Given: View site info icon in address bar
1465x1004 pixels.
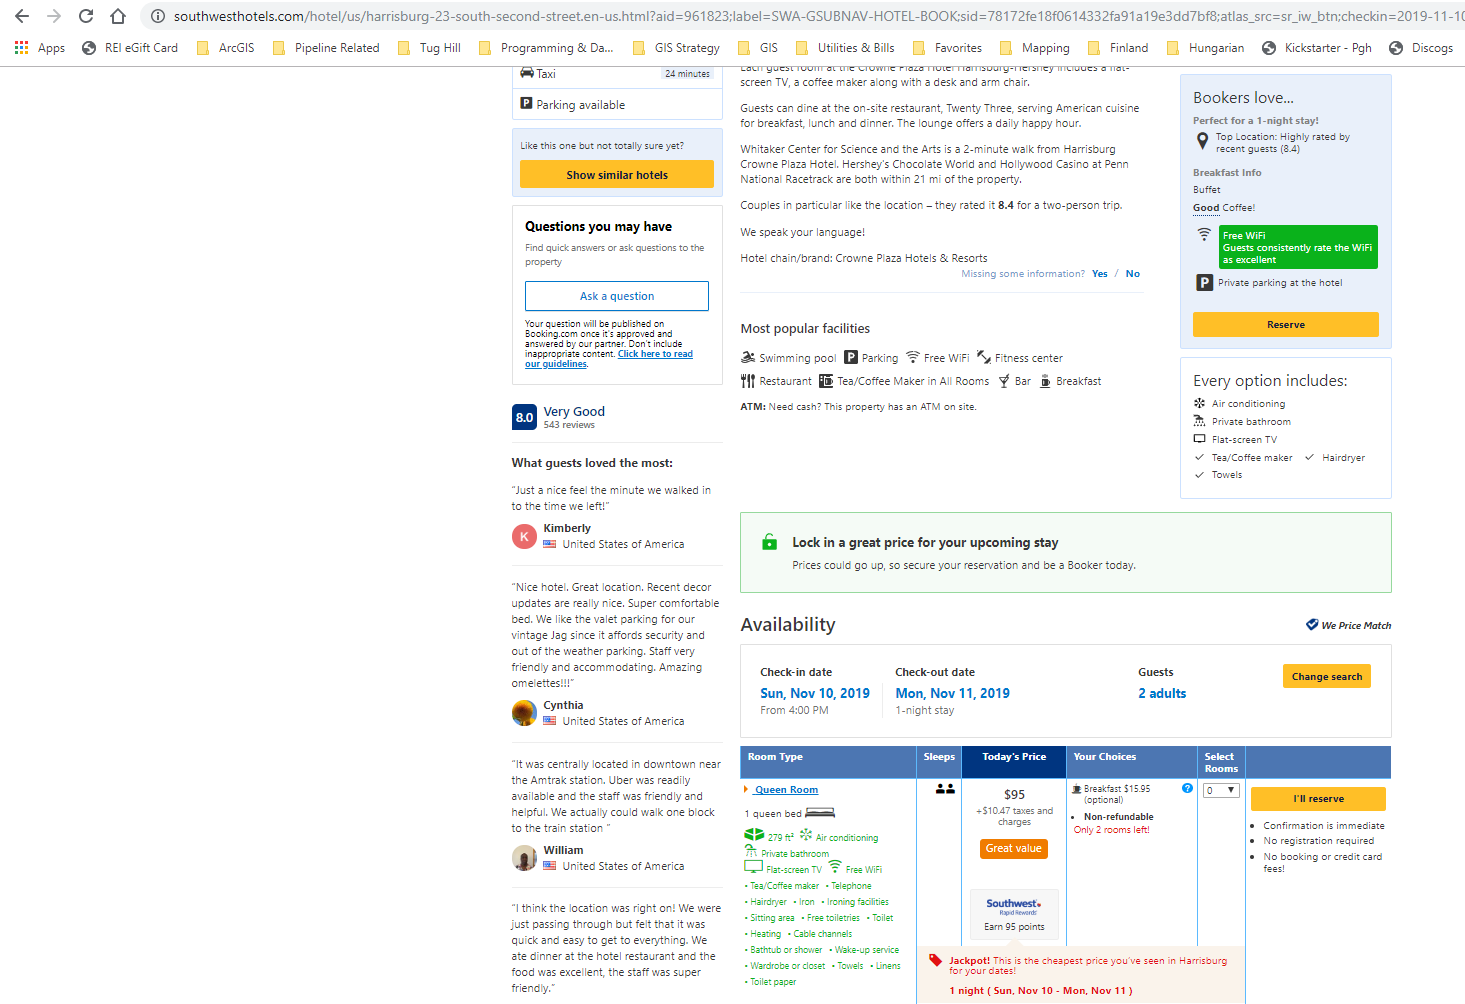Looking at the screenshot, I should tap(158, 16).
